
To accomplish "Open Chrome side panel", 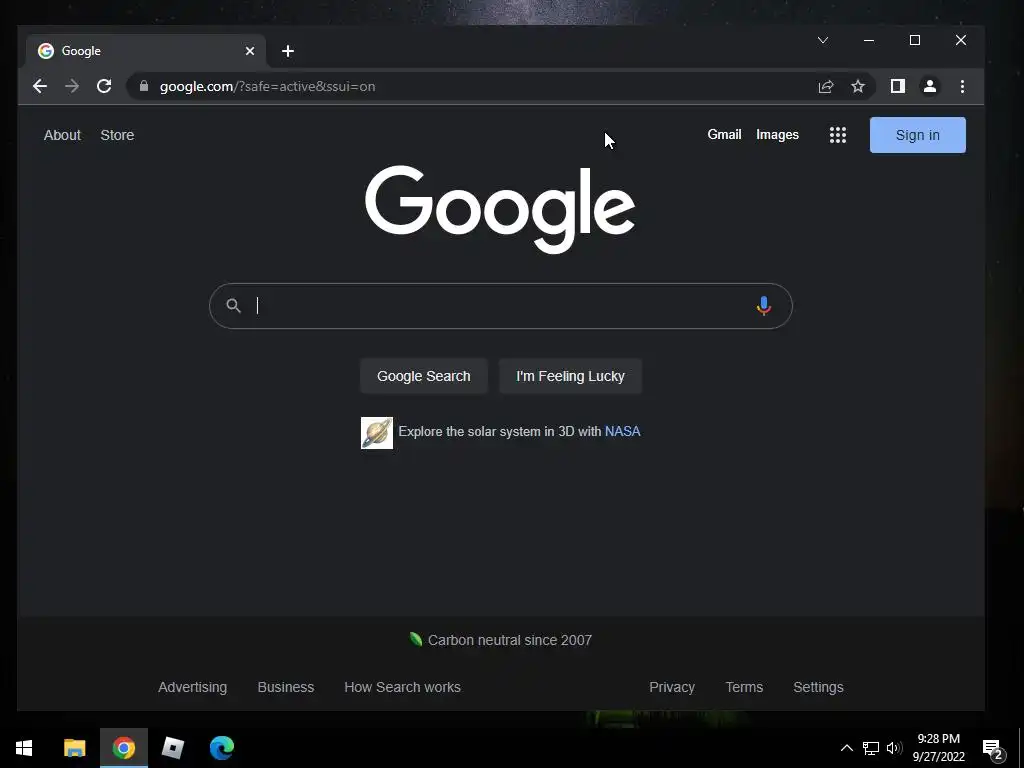I will 898,86.
